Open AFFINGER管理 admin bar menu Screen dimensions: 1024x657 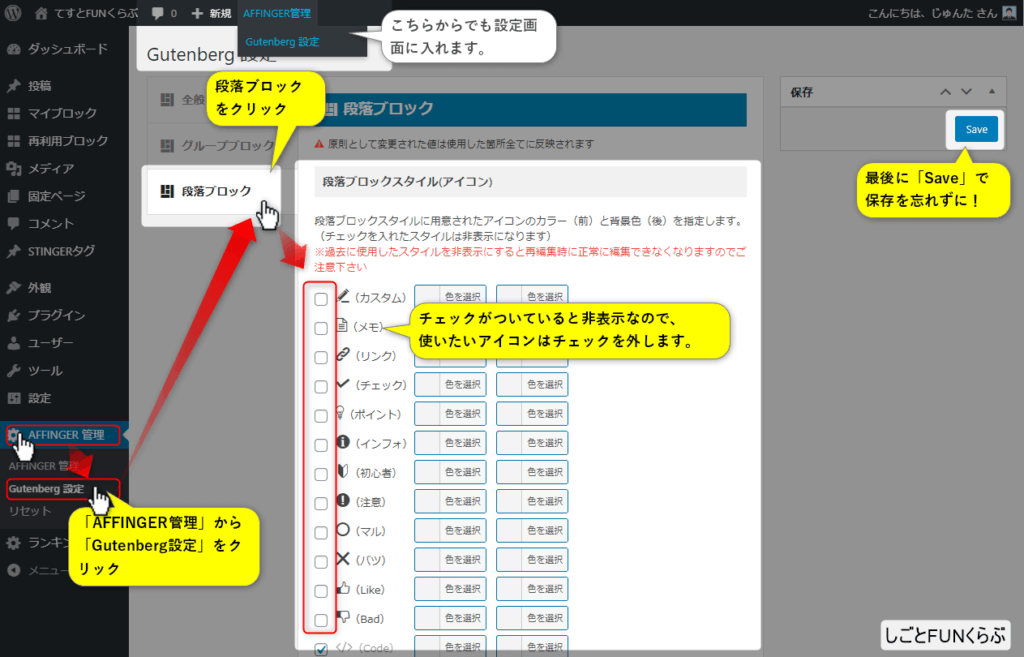277,13
